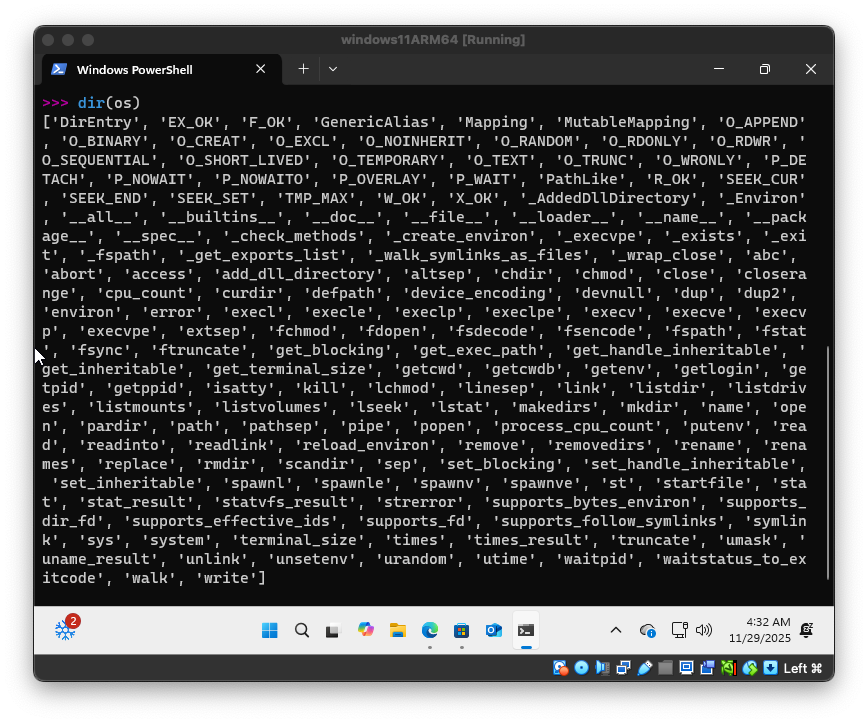868x723 pixels.
Task: Open the weather widget with snowflake badge
Action: [65, 630]
